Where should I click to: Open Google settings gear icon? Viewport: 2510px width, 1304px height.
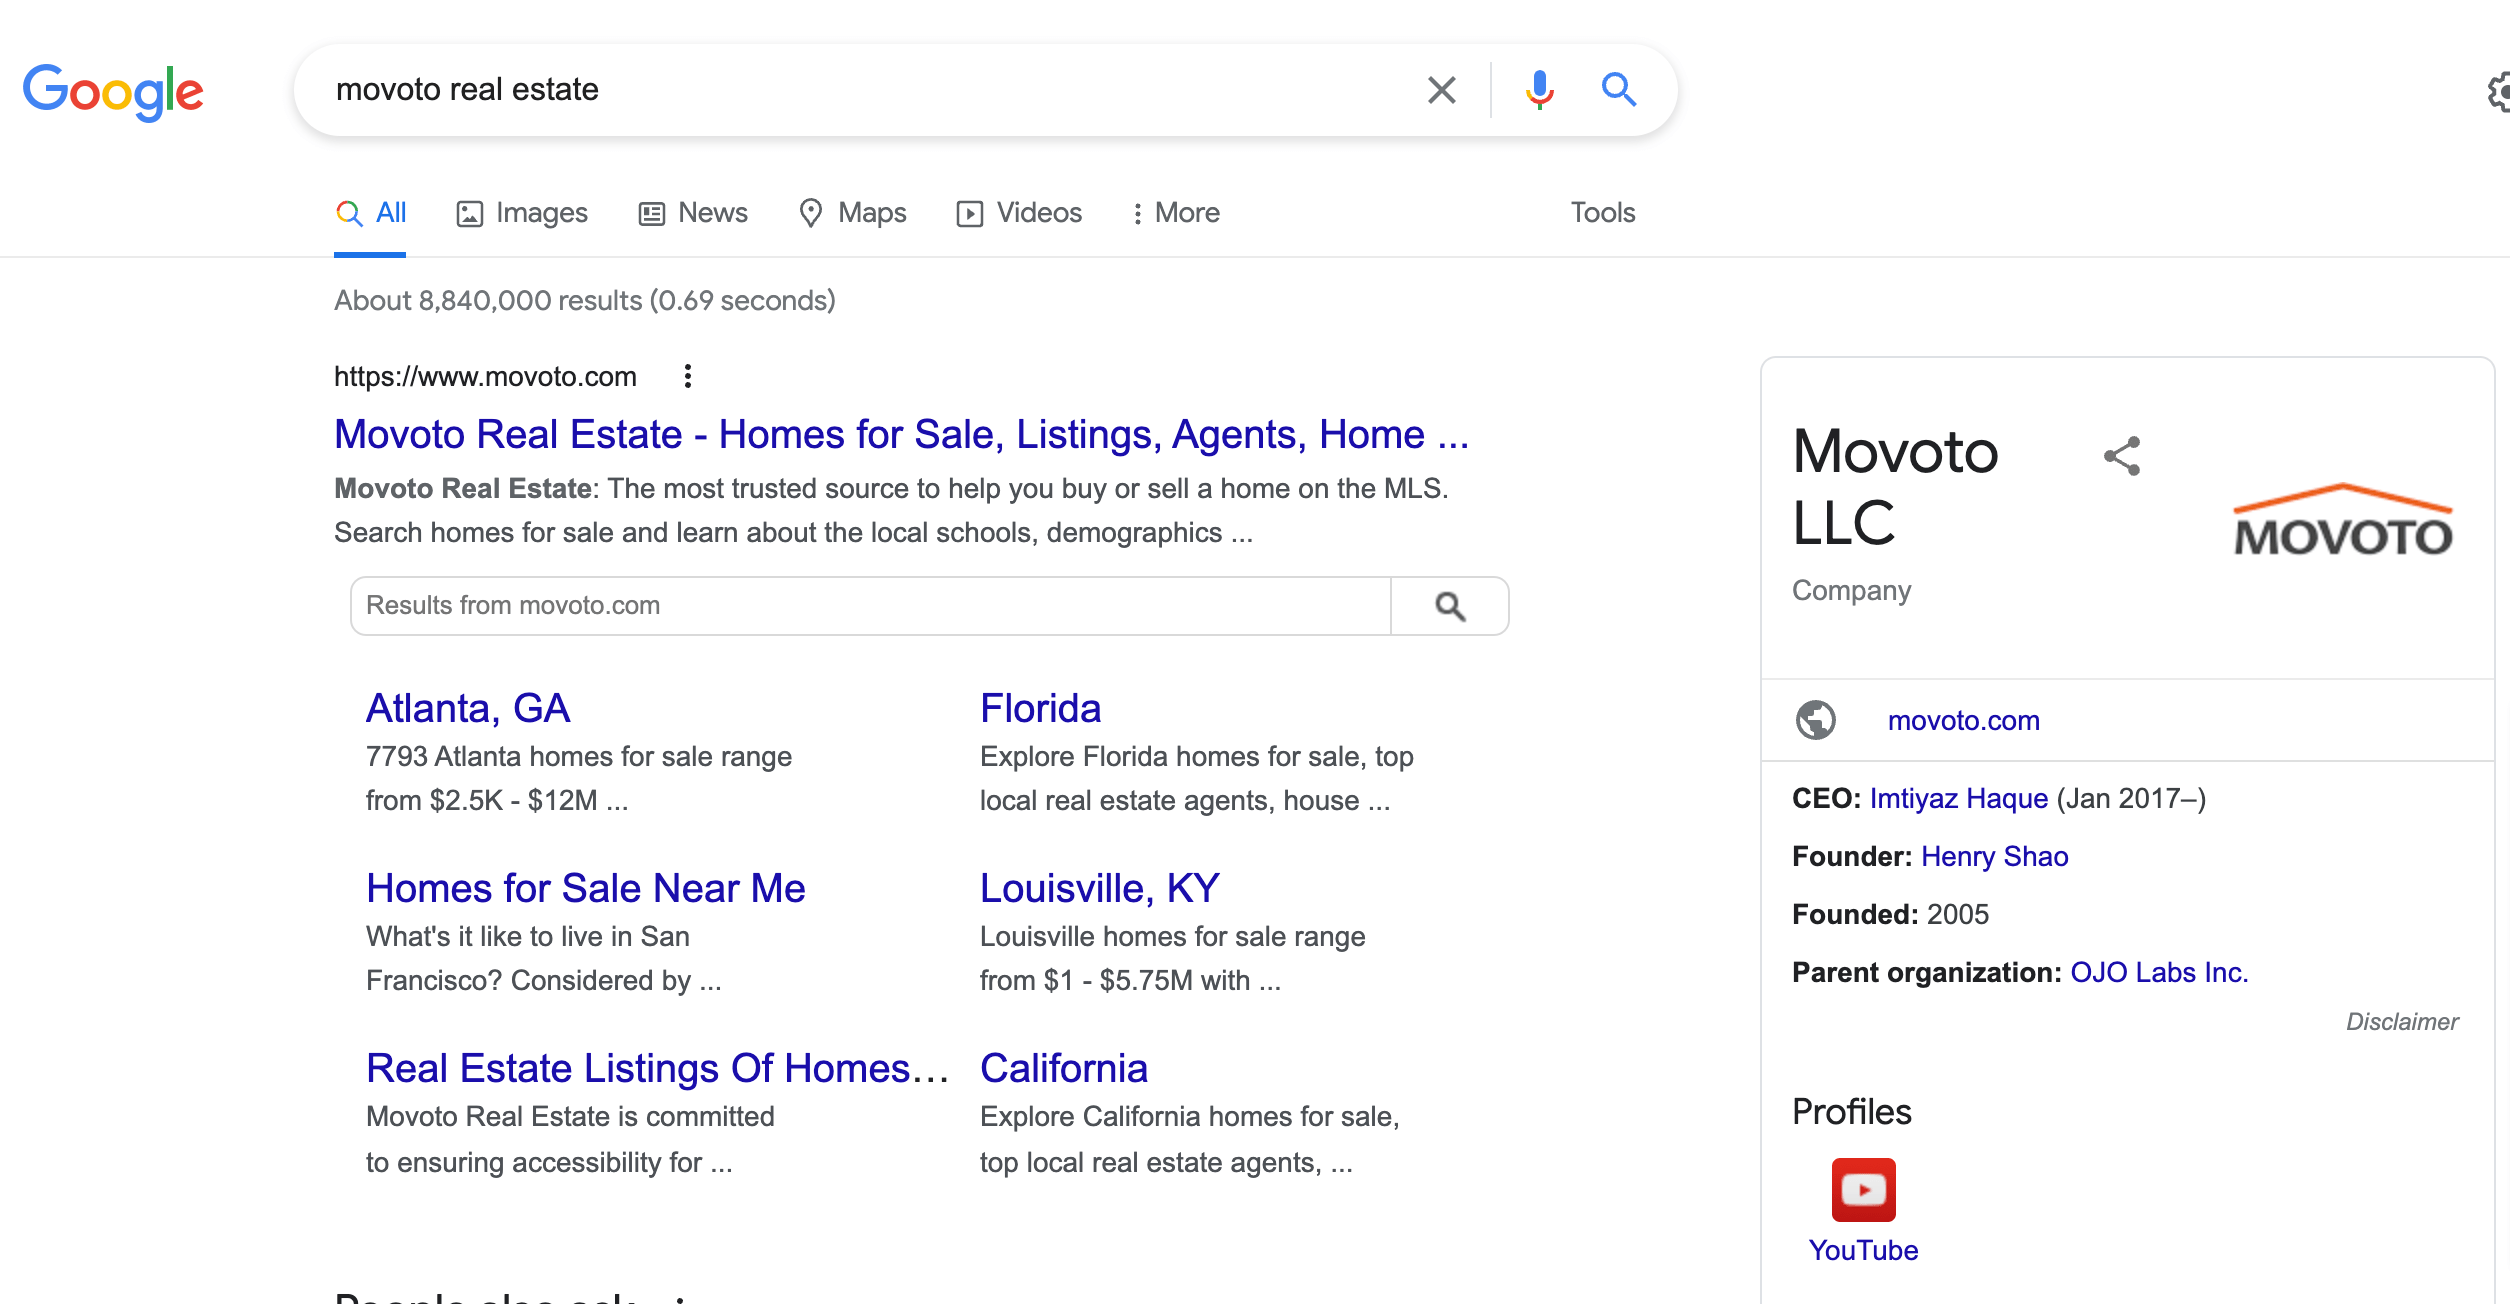pyautogui.click(x=2498, y=92)
